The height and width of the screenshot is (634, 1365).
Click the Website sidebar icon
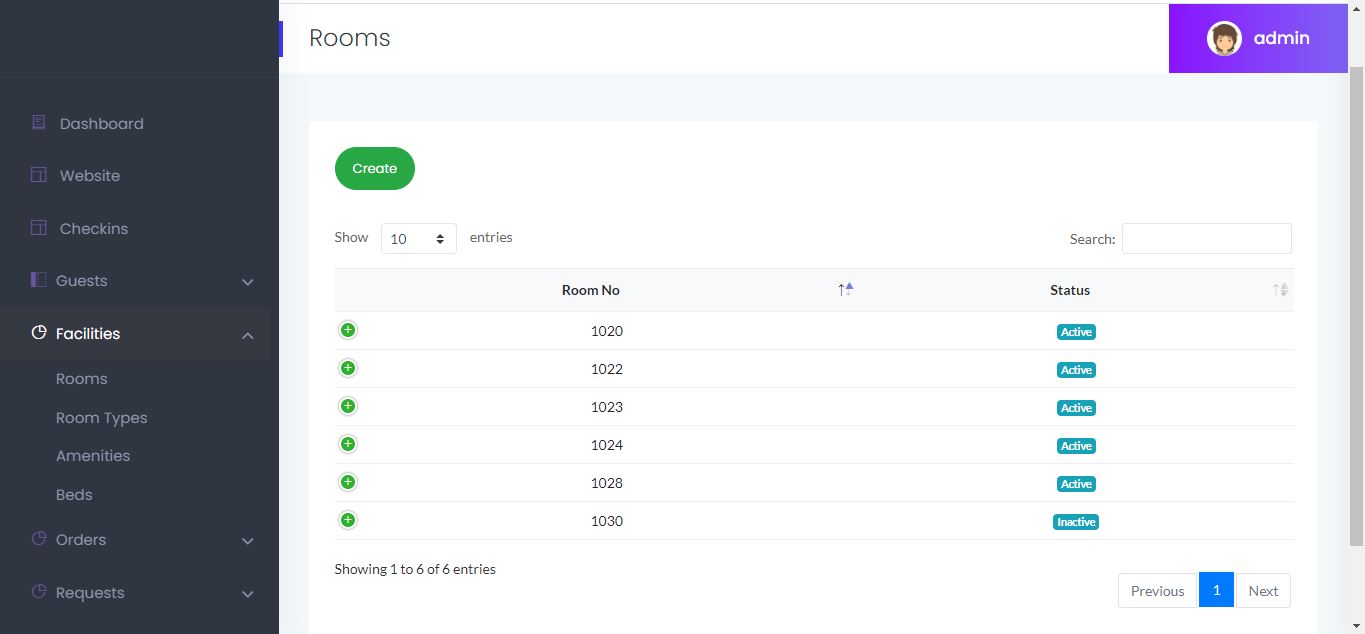pyautogui.click(x=39, y=175)
